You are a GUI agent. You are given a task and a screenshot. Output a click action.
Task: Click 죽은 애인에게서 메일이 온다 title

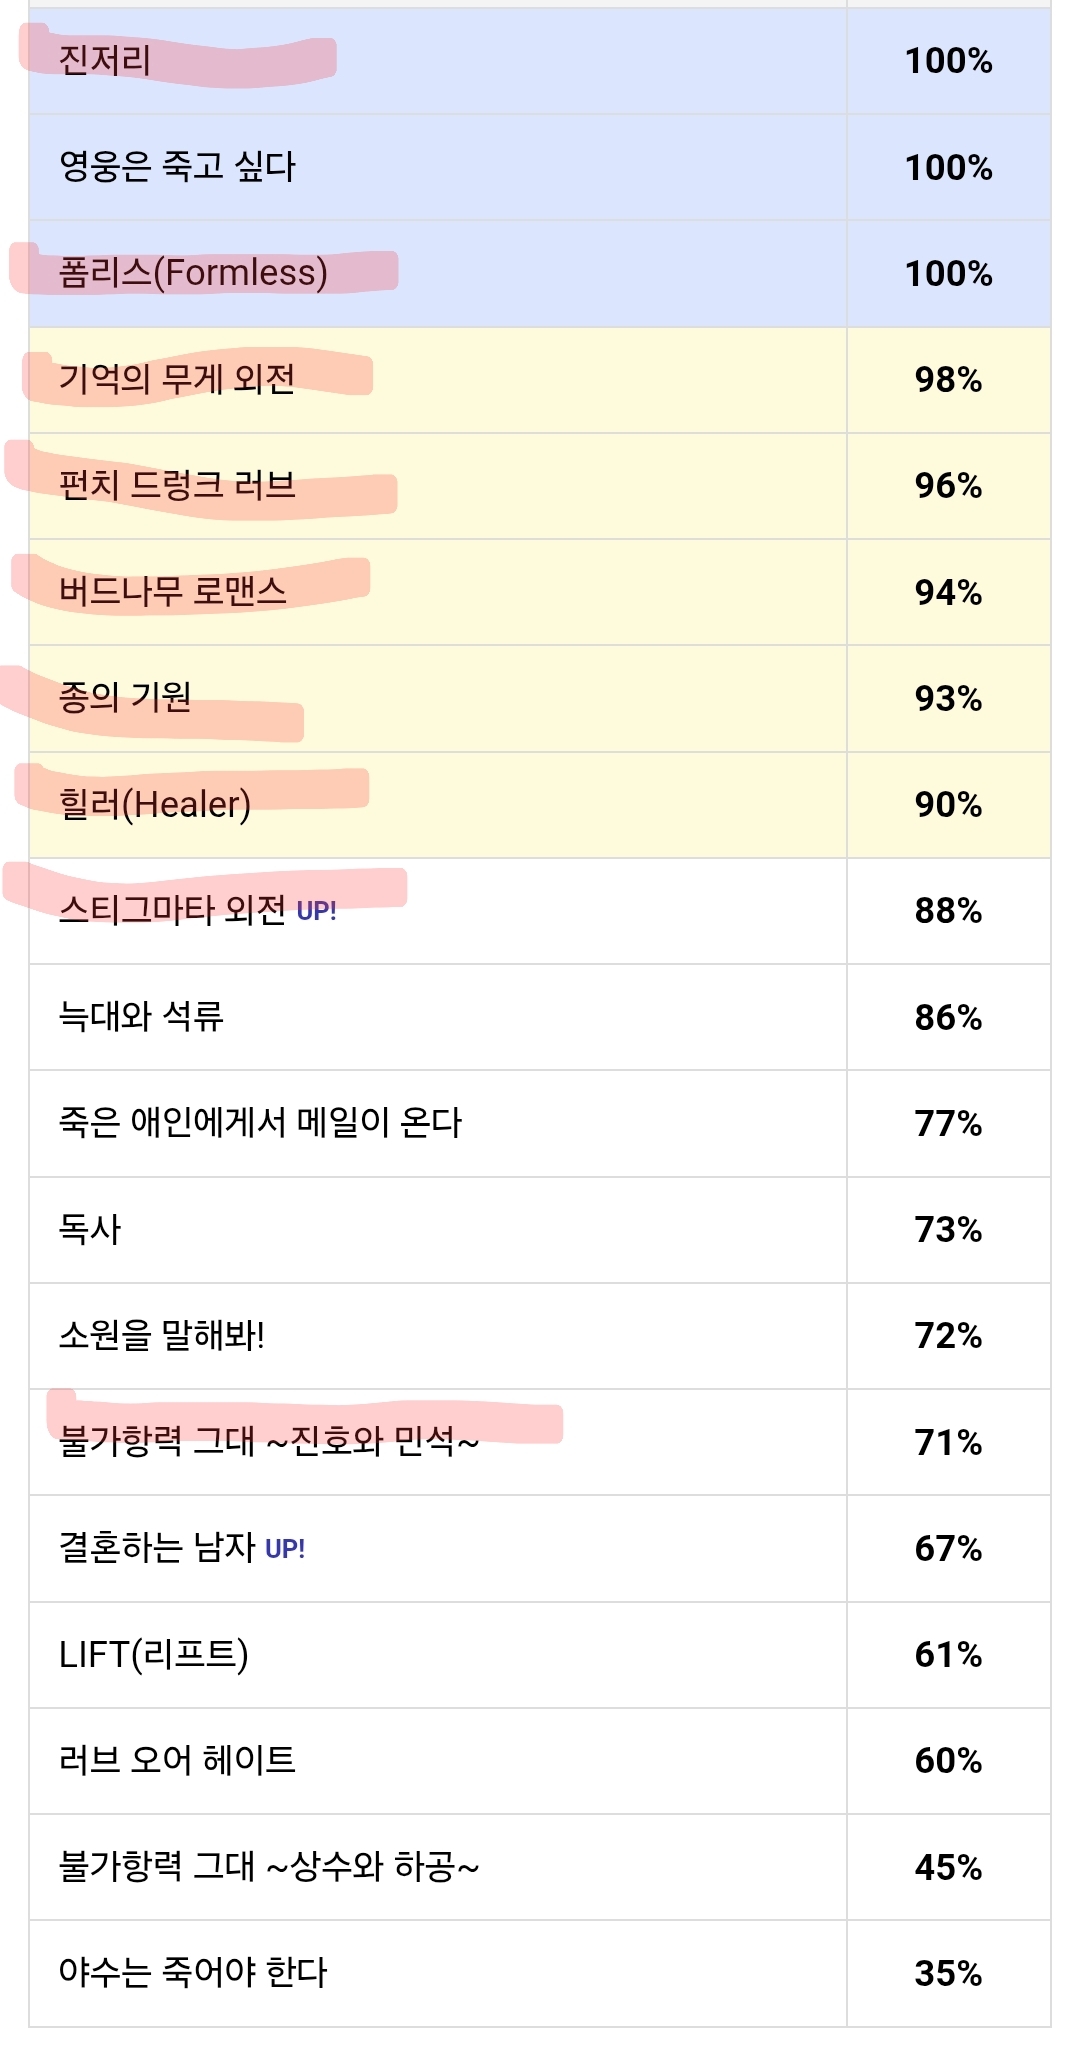(260, 1123)
